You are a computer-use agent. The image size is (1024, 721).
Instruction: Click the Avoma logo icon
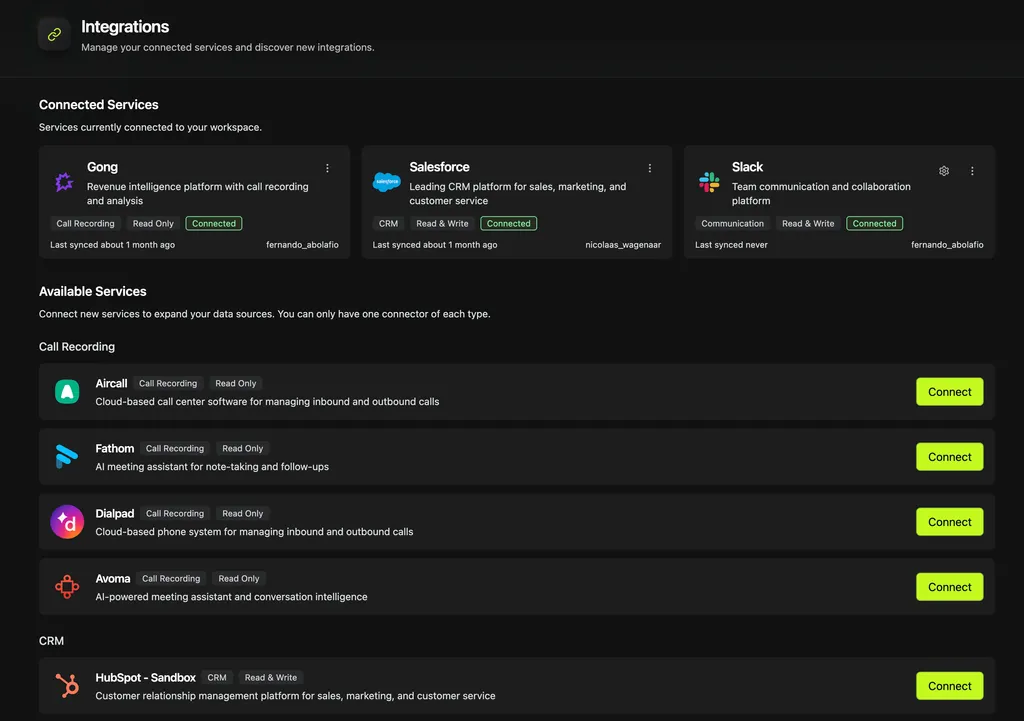tap(67, 587)
